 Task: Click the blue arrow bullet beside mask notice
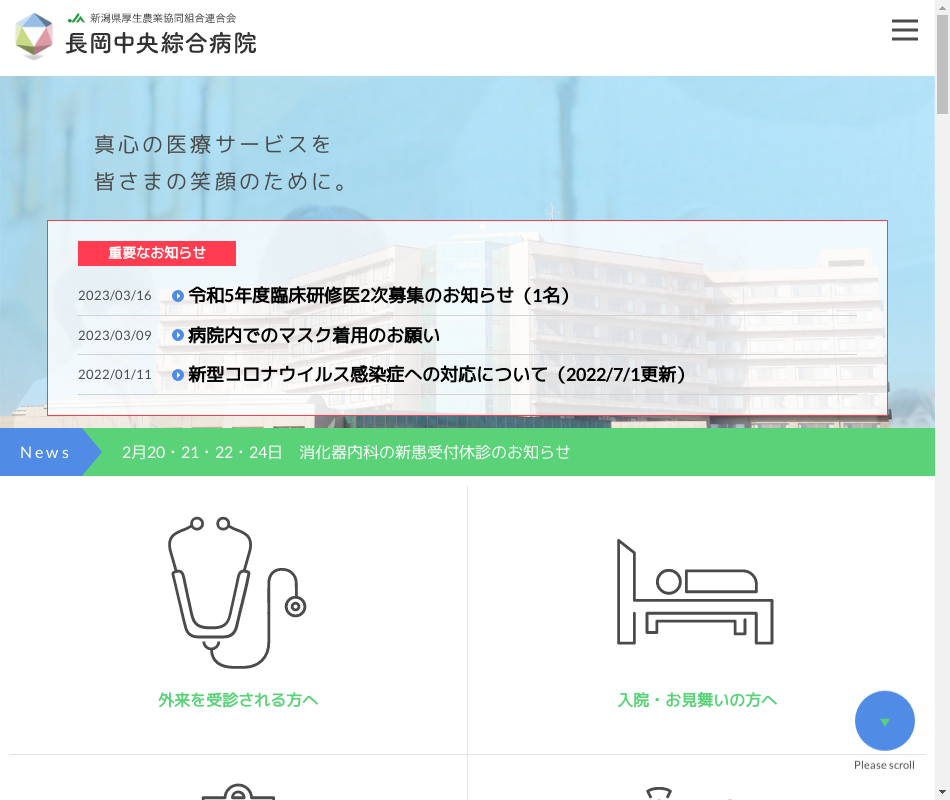pyautogui.click(x=178, y=336)
